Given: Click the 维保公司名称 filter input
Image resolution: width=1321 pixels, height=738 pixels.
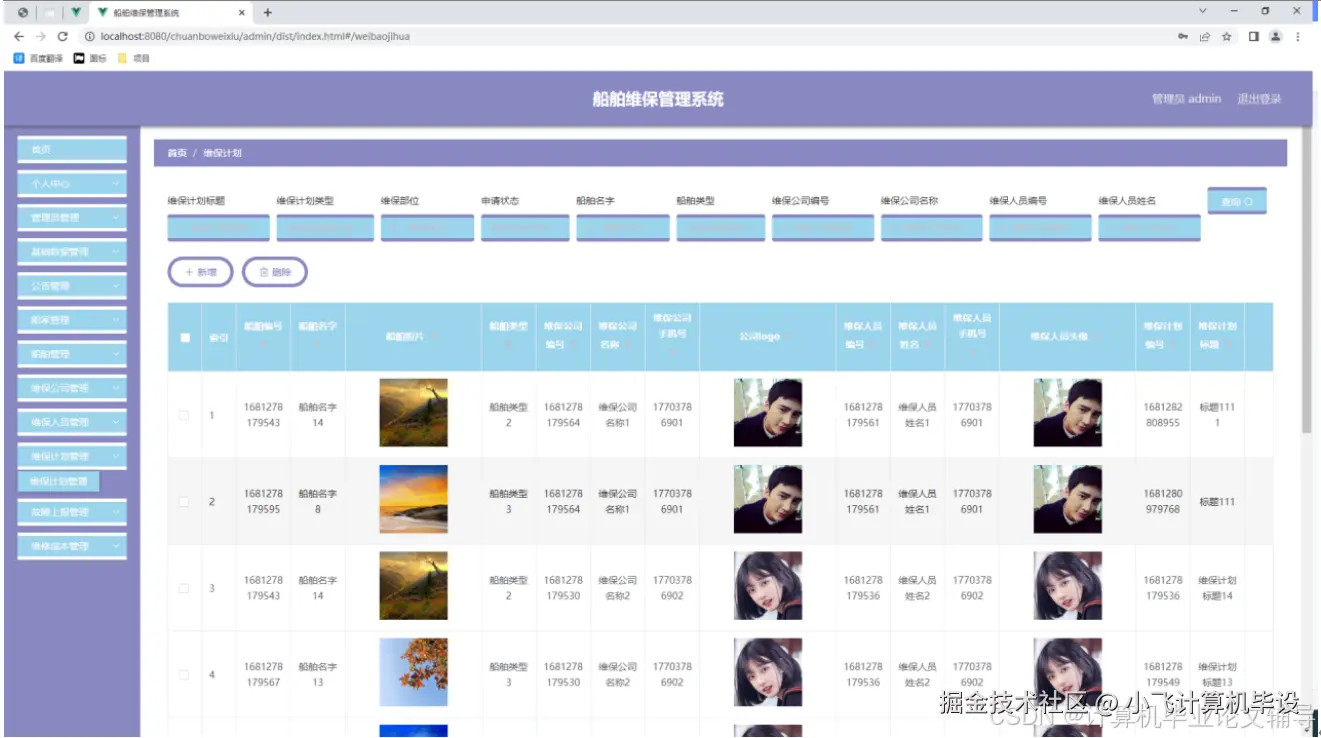Looking at the screenshot, I should 932,227.
